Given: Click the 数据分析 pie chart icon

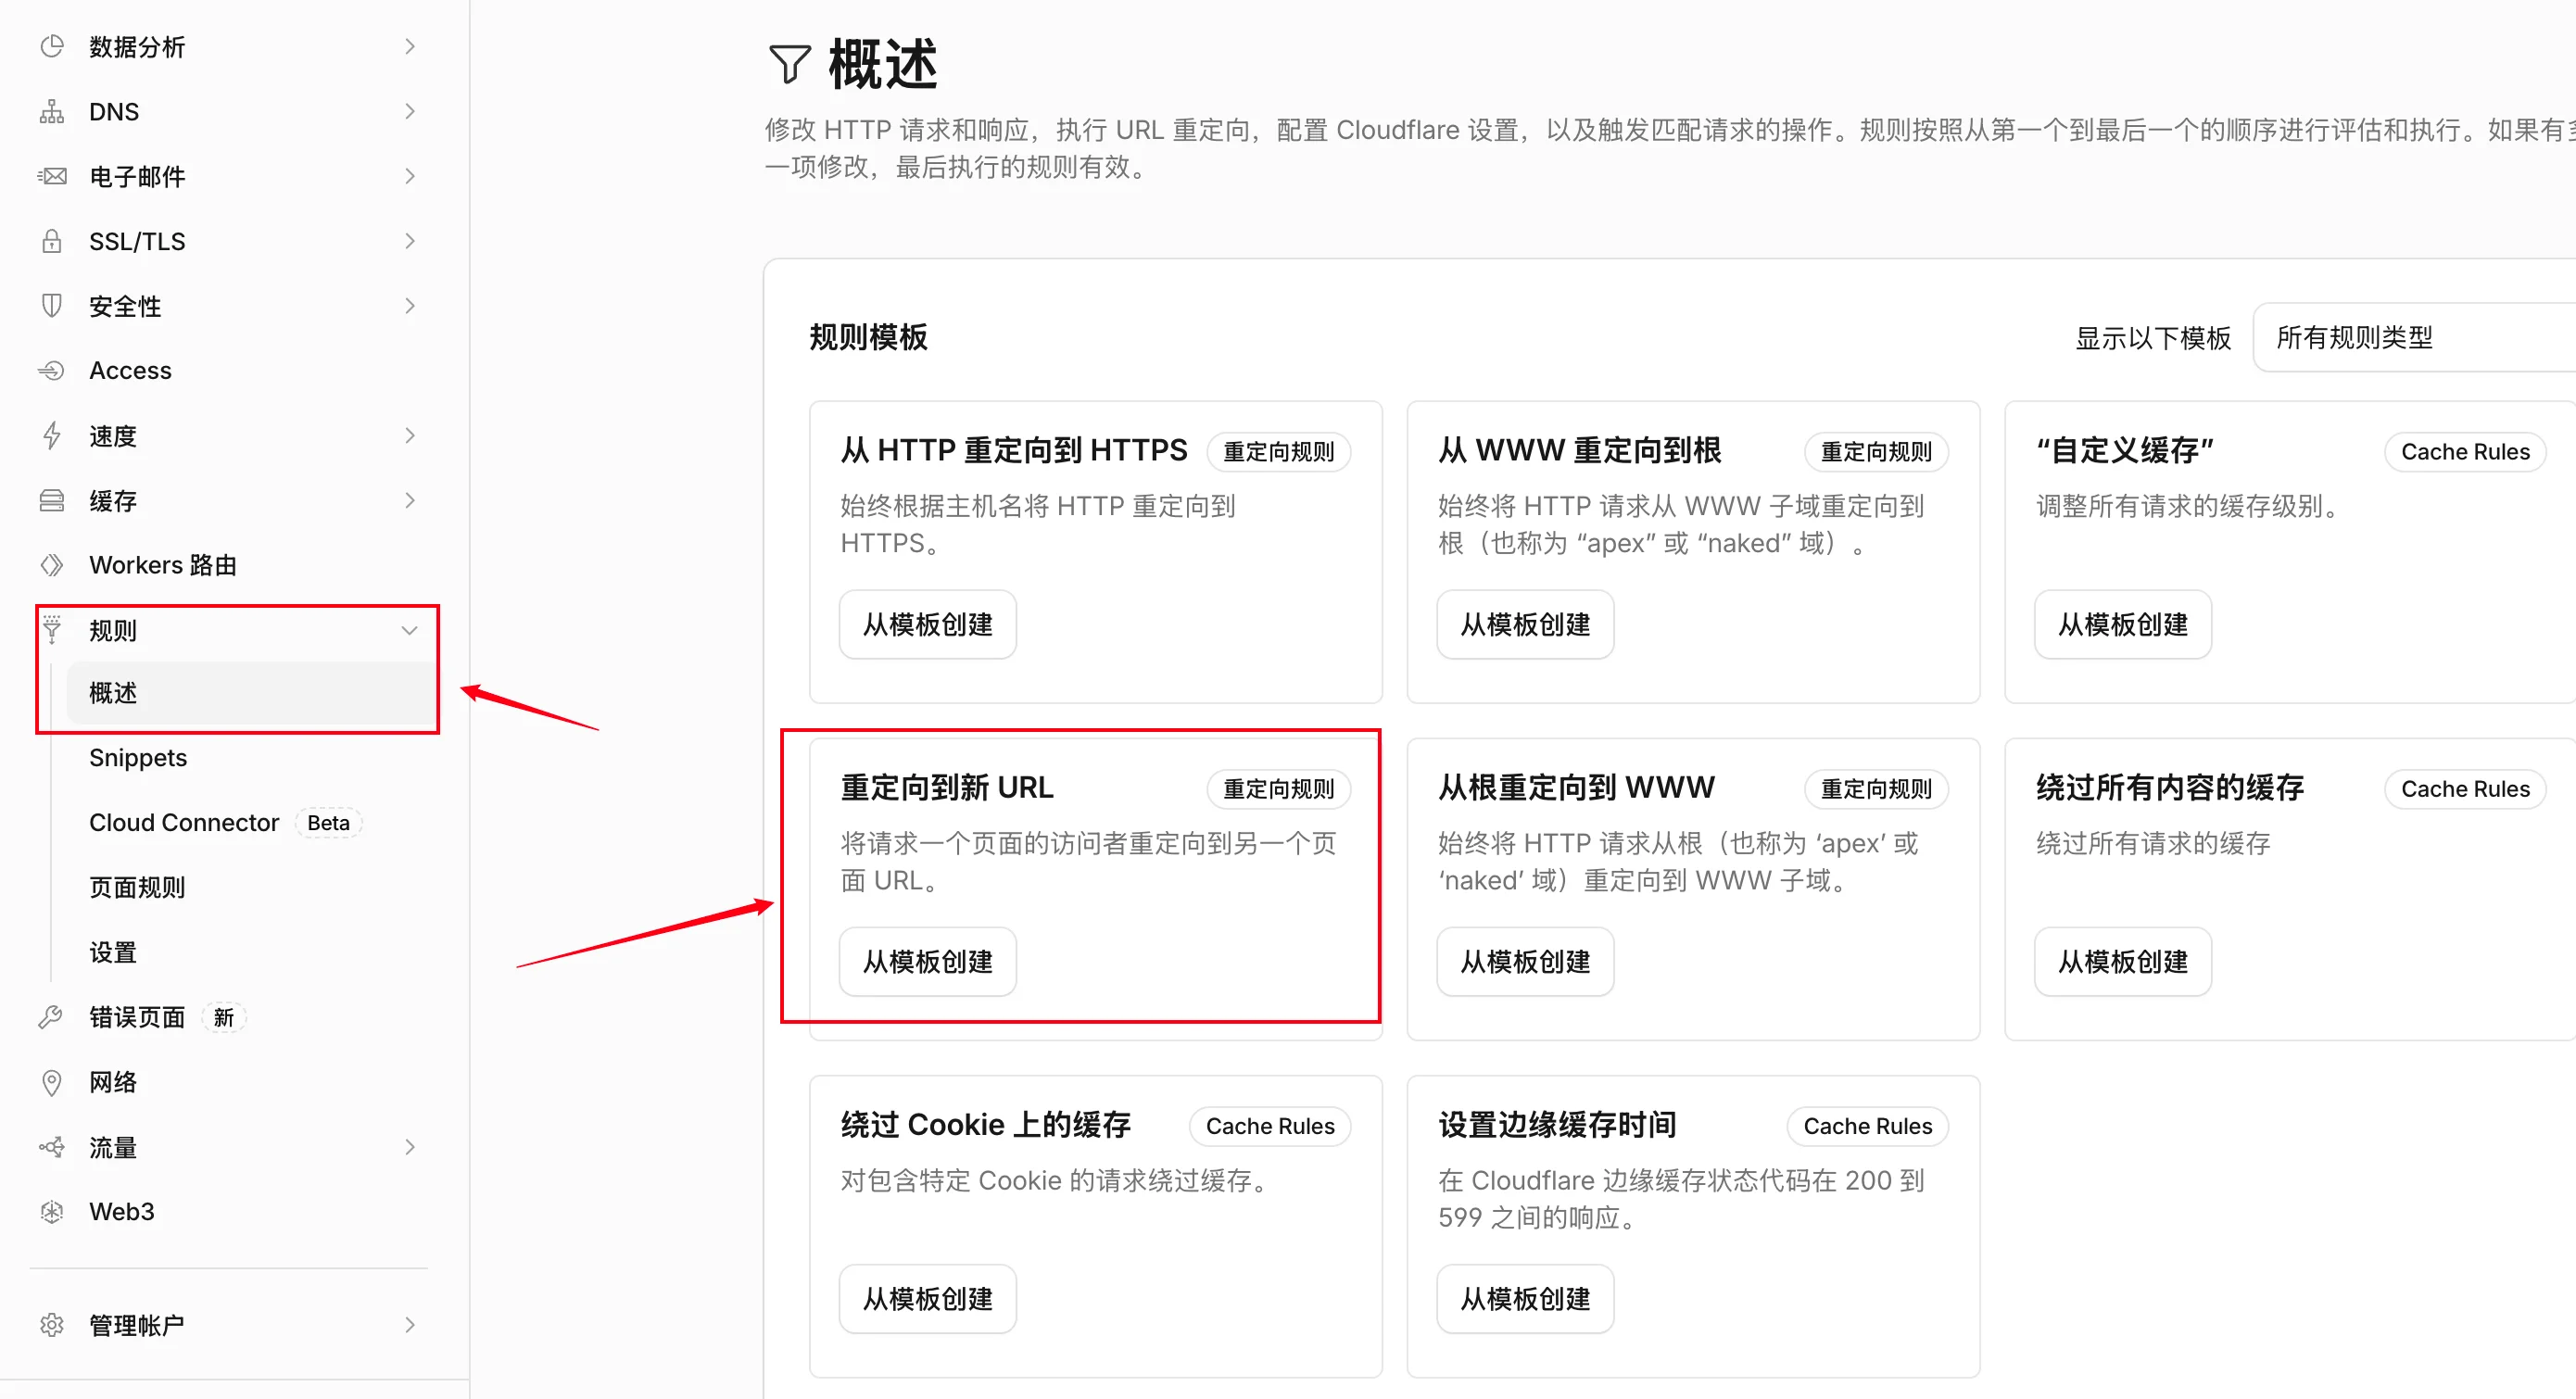Looking at the screenshot, I should pos(52,46).
